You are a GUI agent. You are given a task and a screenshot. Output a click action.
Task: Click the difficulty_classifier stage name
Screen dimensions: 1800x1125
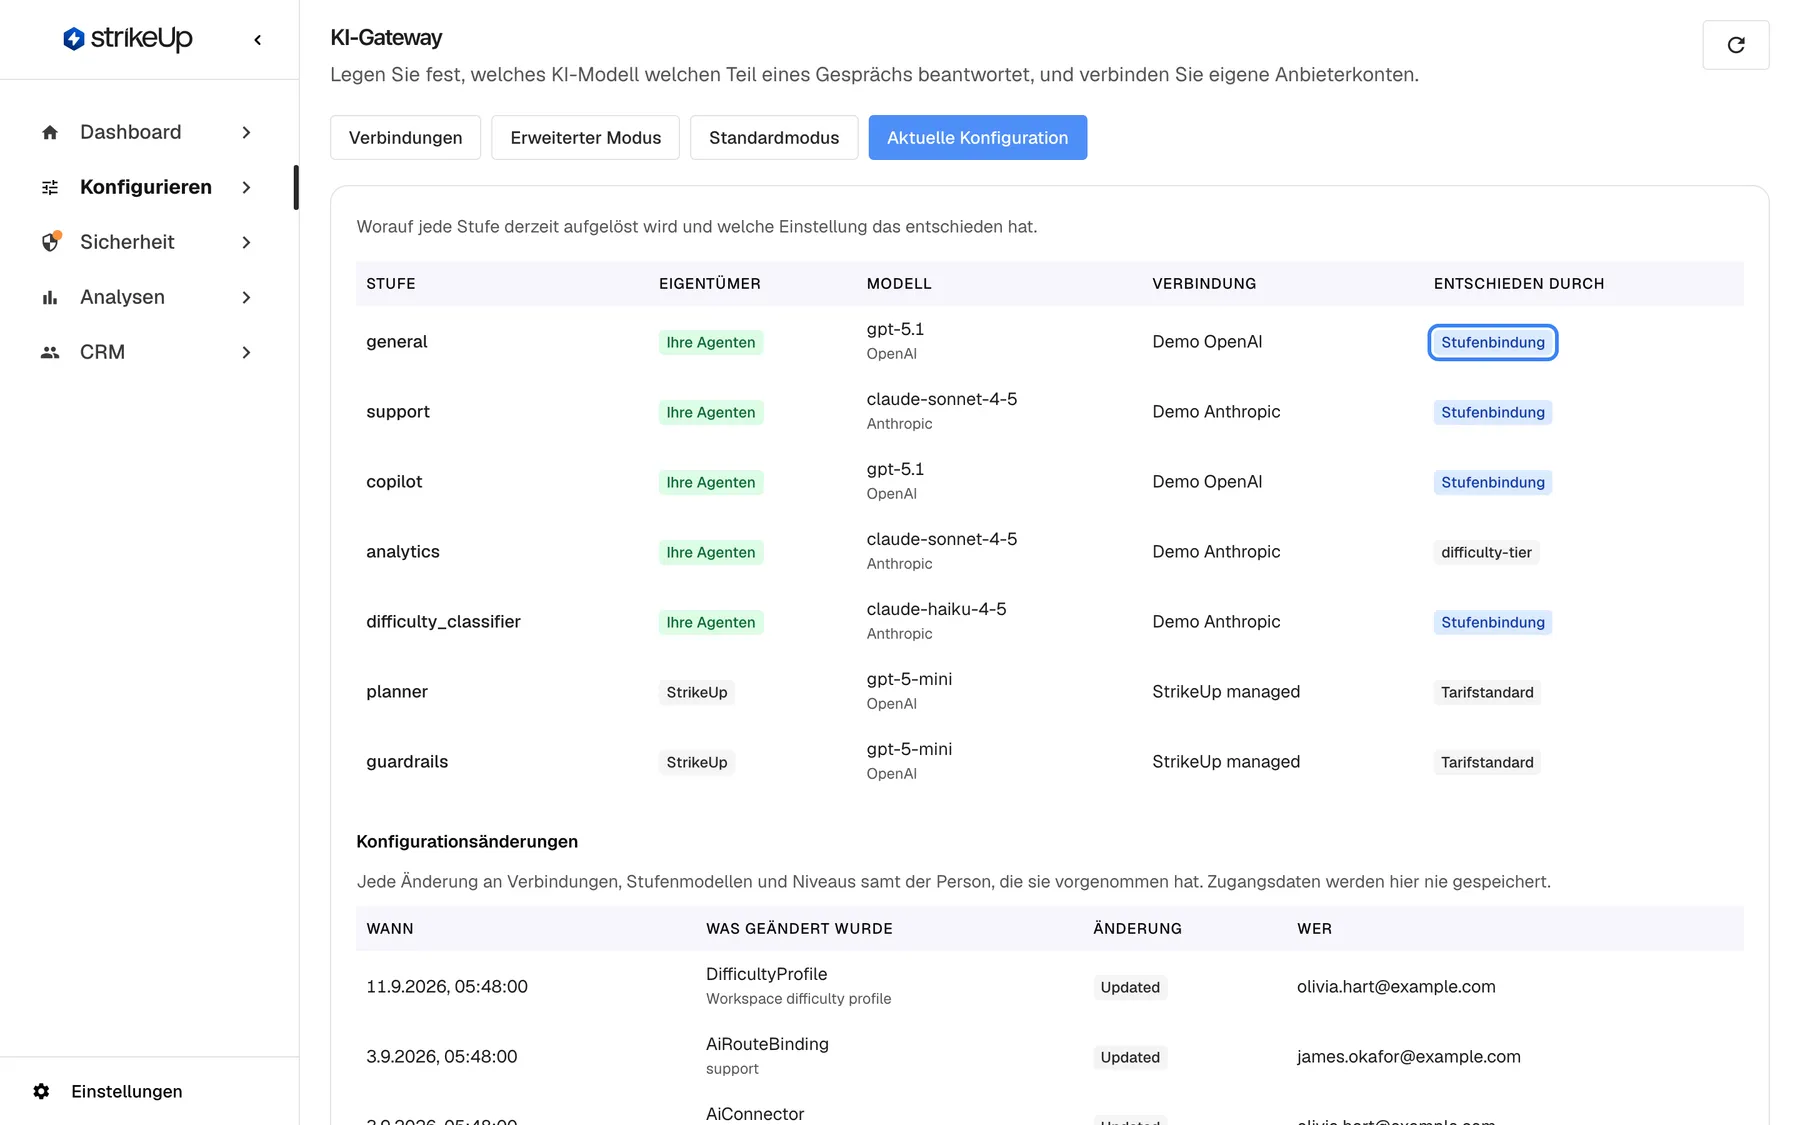point(443,622)
